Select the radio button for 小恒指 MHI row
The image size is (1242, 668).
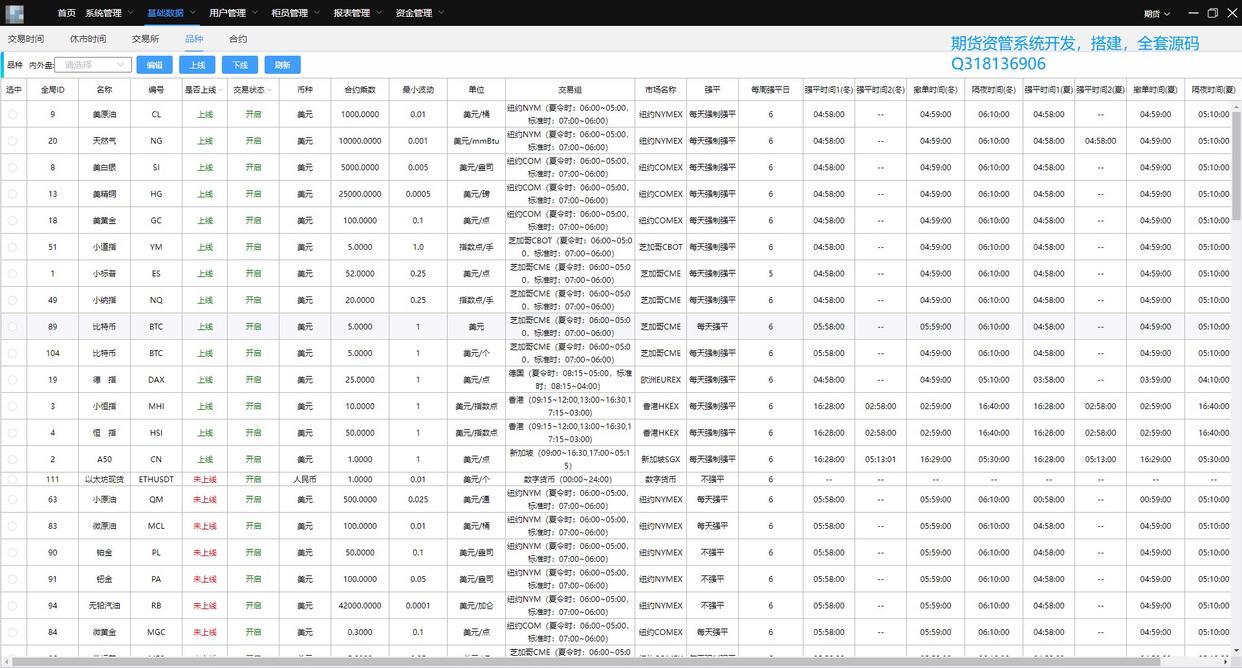(13, 406)
